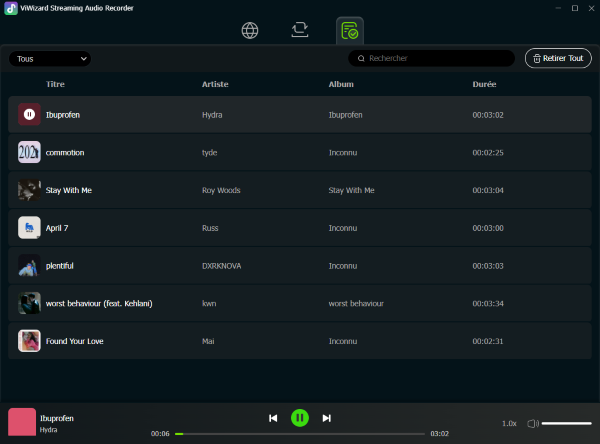Click the artist kwn

(209, 304)
